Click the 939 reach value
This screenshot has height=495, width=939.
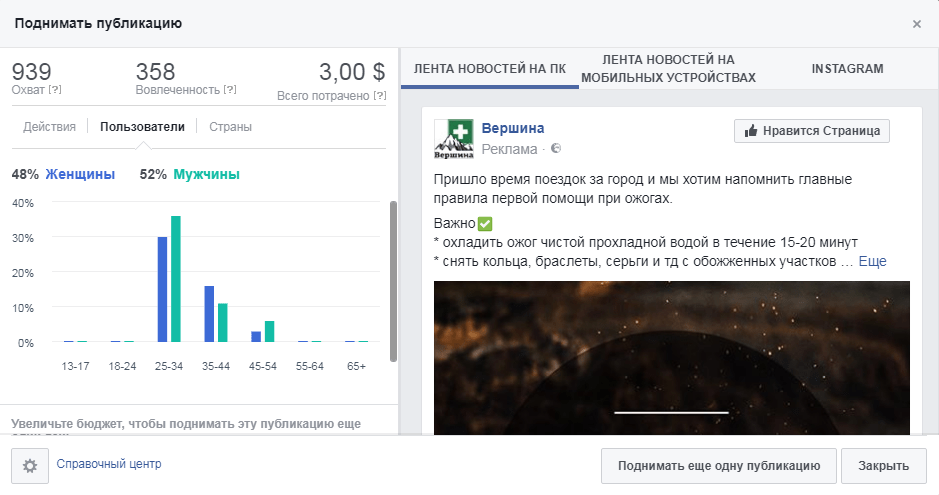pyautogui.click(x=32, y=72)
